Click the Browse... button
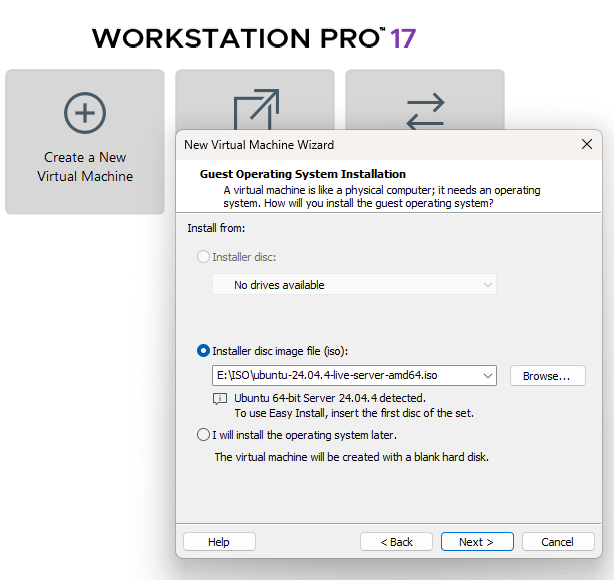Viewport: 614px width, 580px height. (547, 376)
